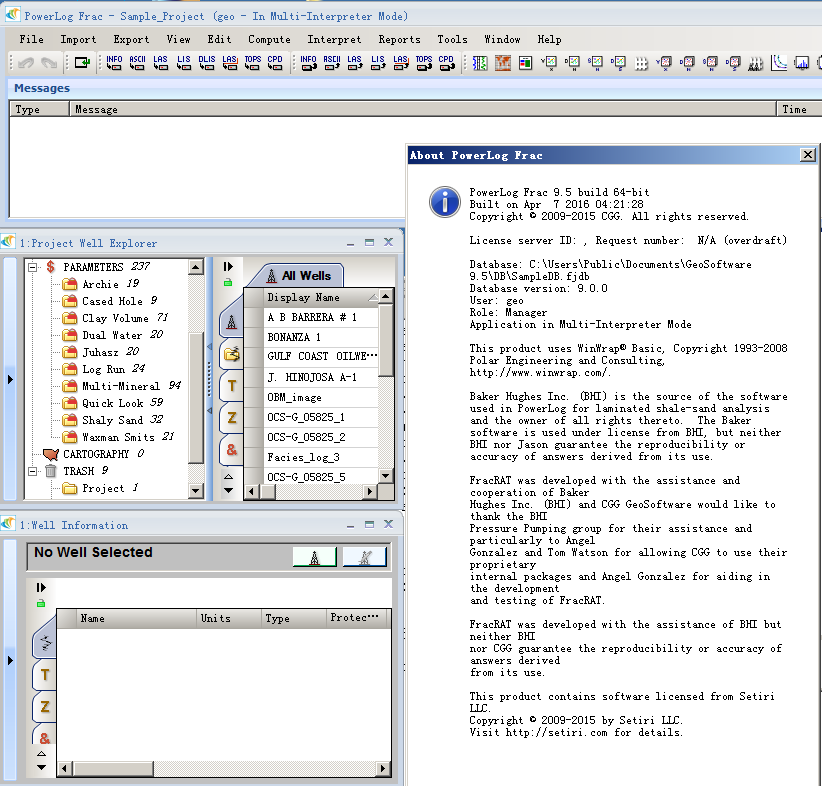This screenshot has width=822, height=786.
Task: Select the T side tab in Well Information
Action: (x=45, y=675)
